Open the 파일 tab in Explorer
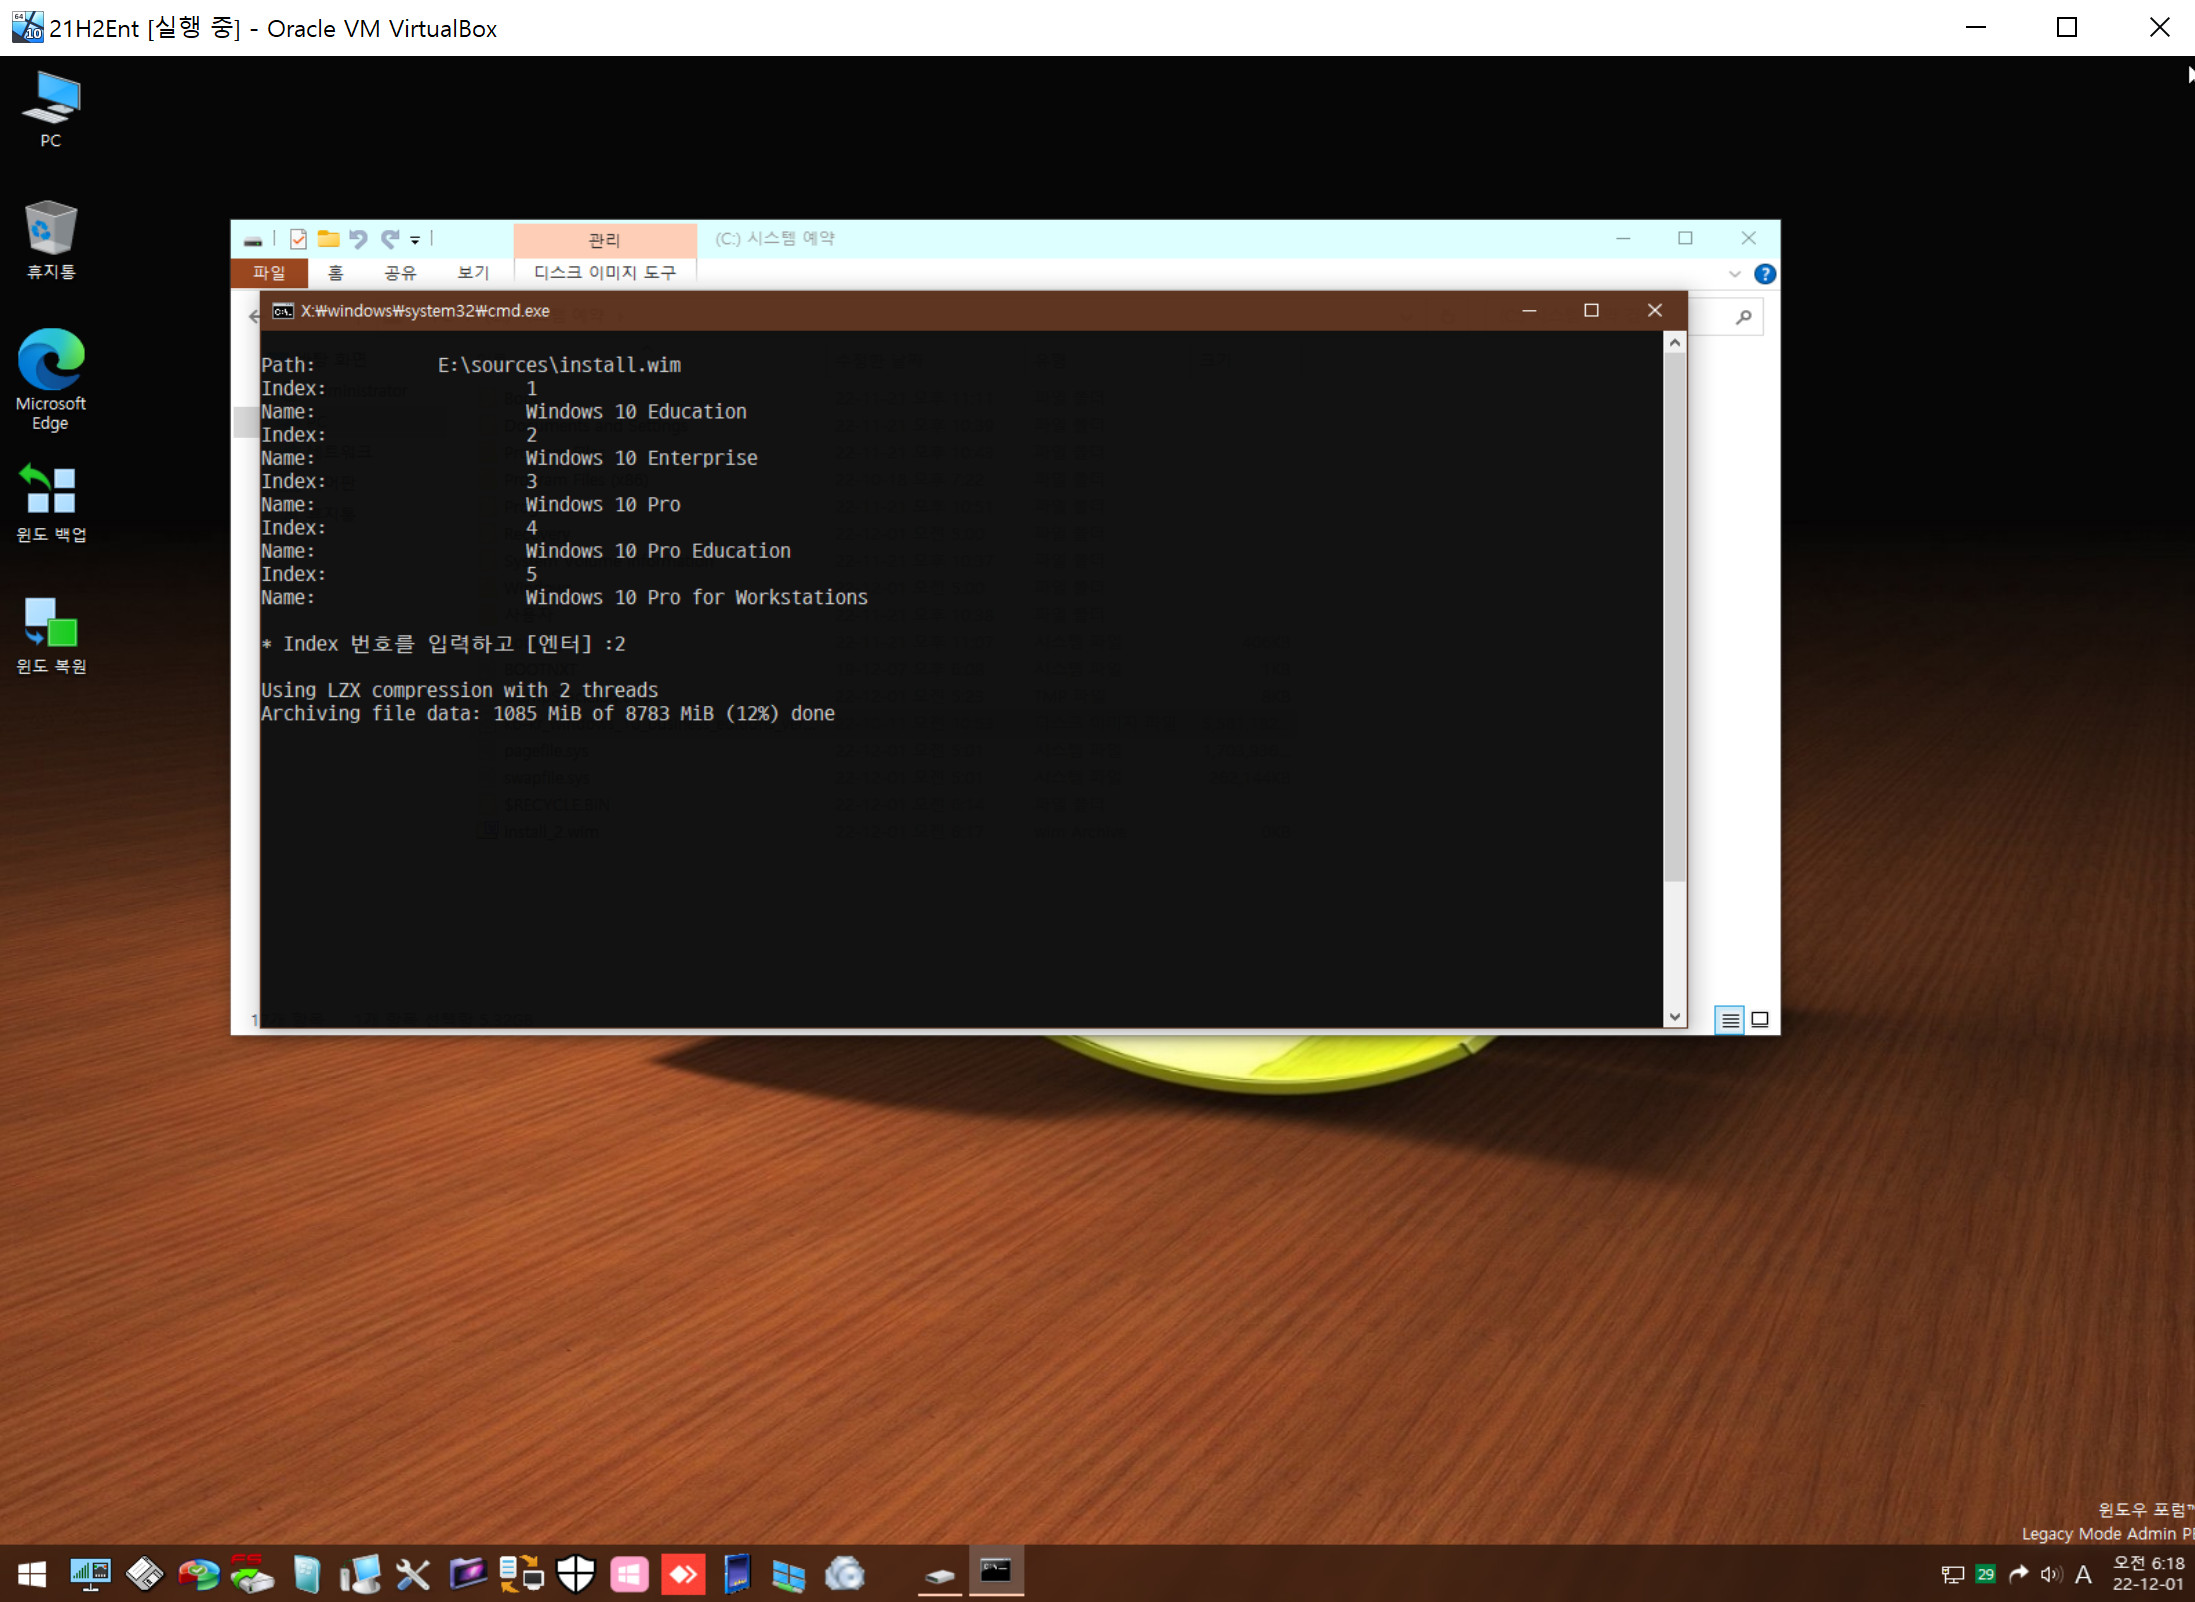 pos(269,272)
